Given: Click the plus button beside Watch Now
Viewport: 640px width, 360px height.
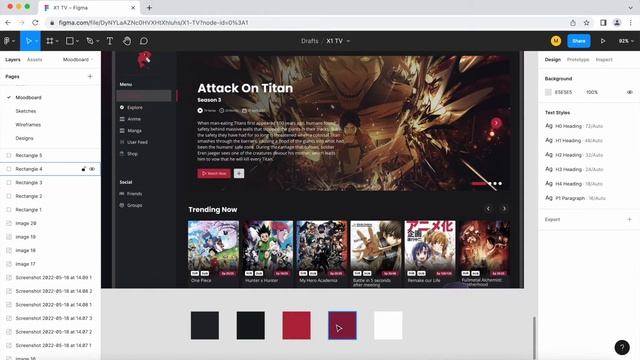Looking at the screenshot, I should pos(239,173).
